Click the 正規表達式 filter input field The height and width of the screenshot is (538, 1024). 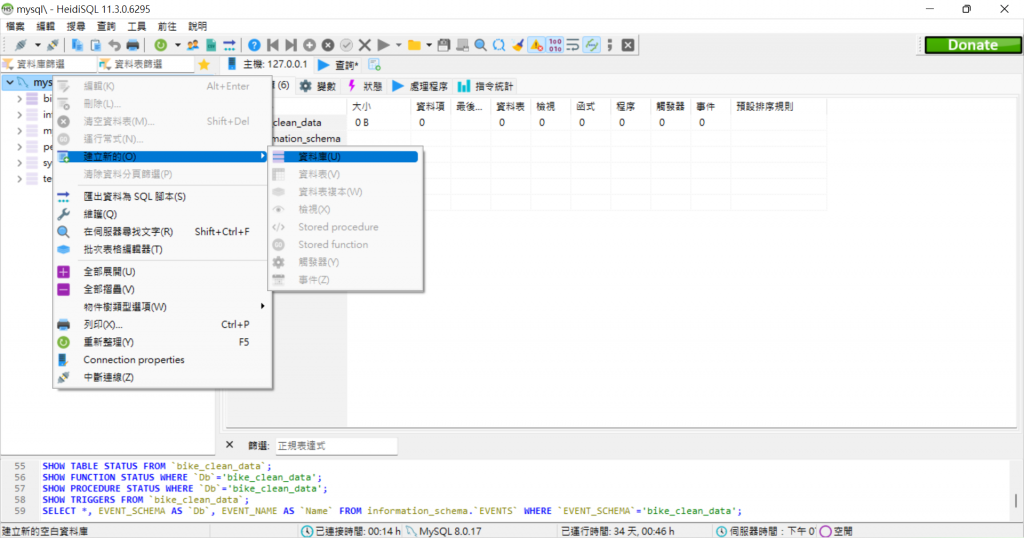coord(336,446)
